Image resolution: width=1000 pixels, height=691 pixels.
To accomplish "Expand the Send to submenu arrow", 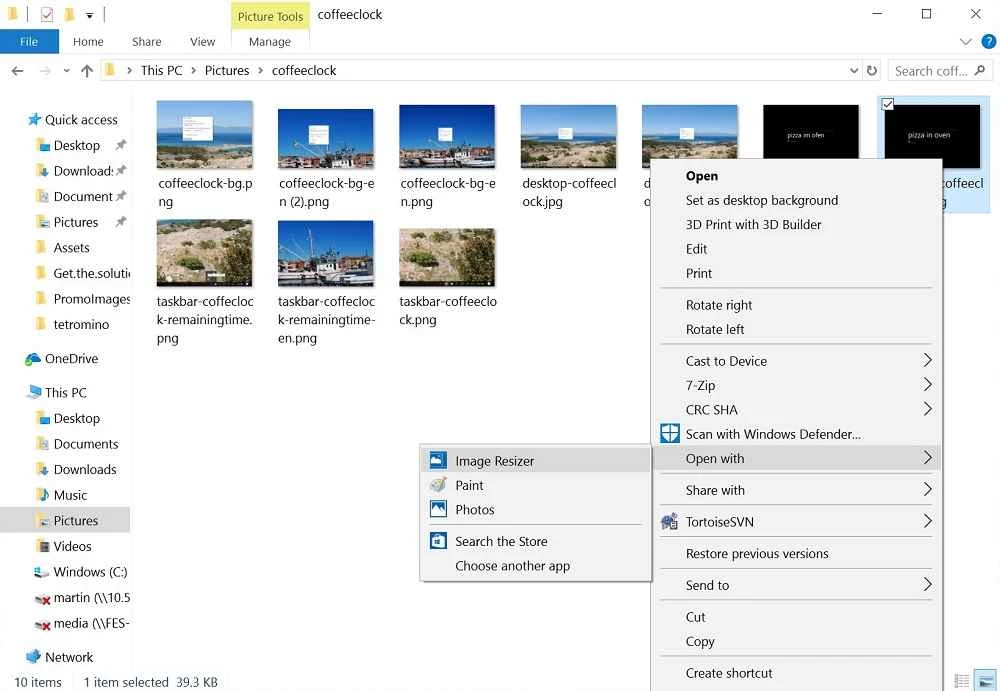I will (927, 585).
